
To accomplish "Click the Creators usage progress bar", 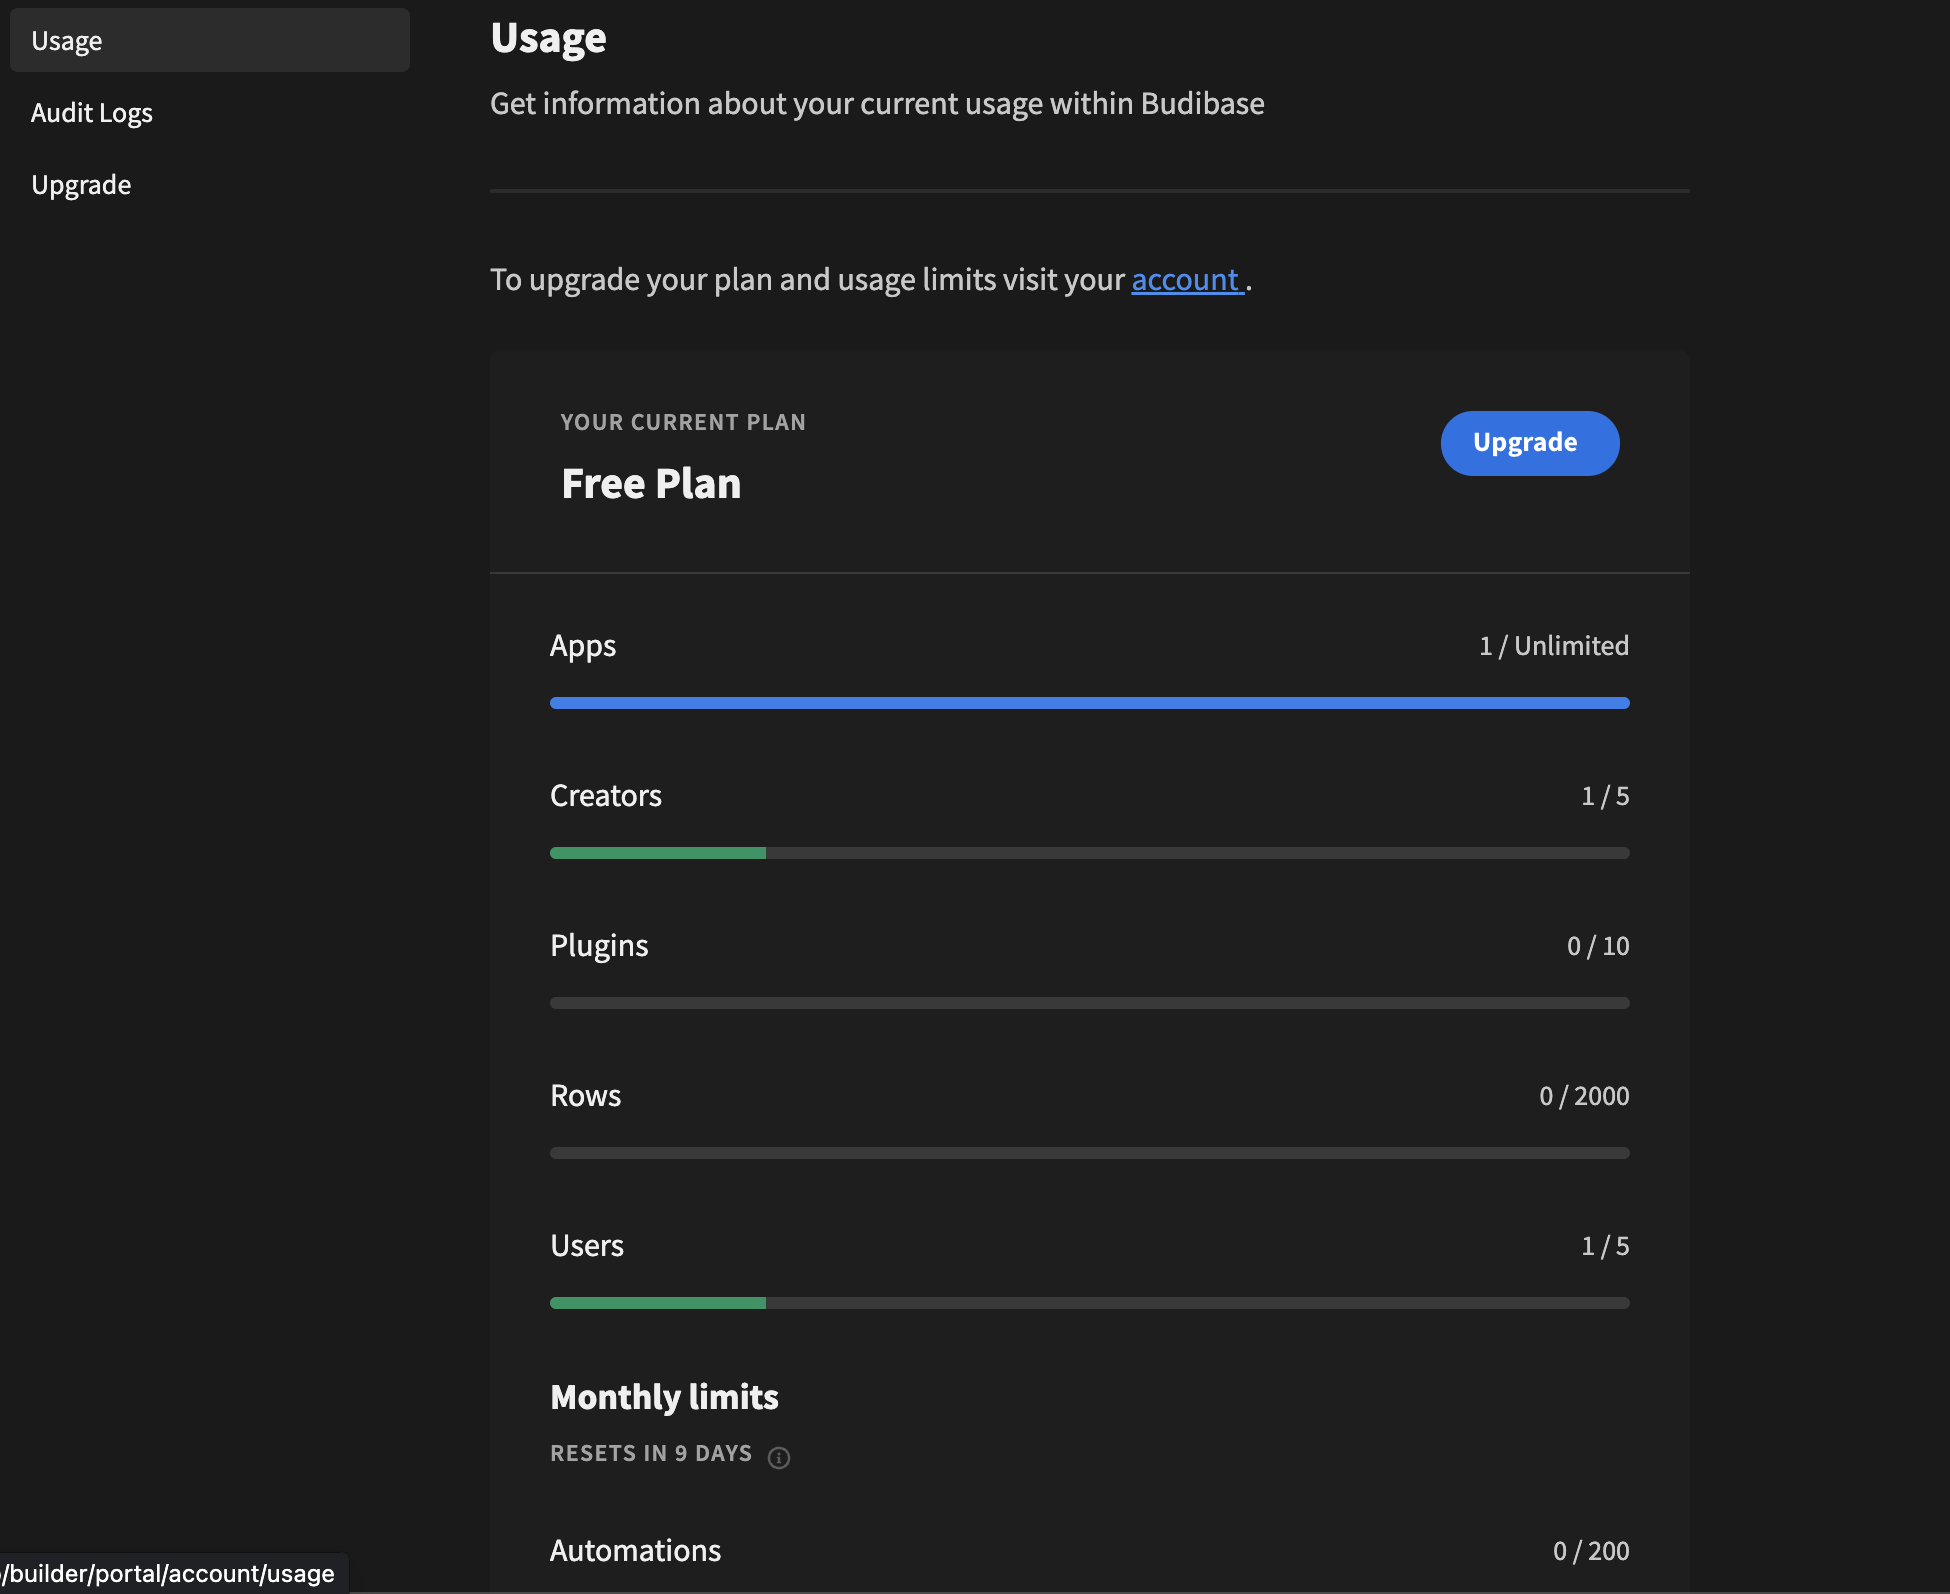I will click(1089, 853).
